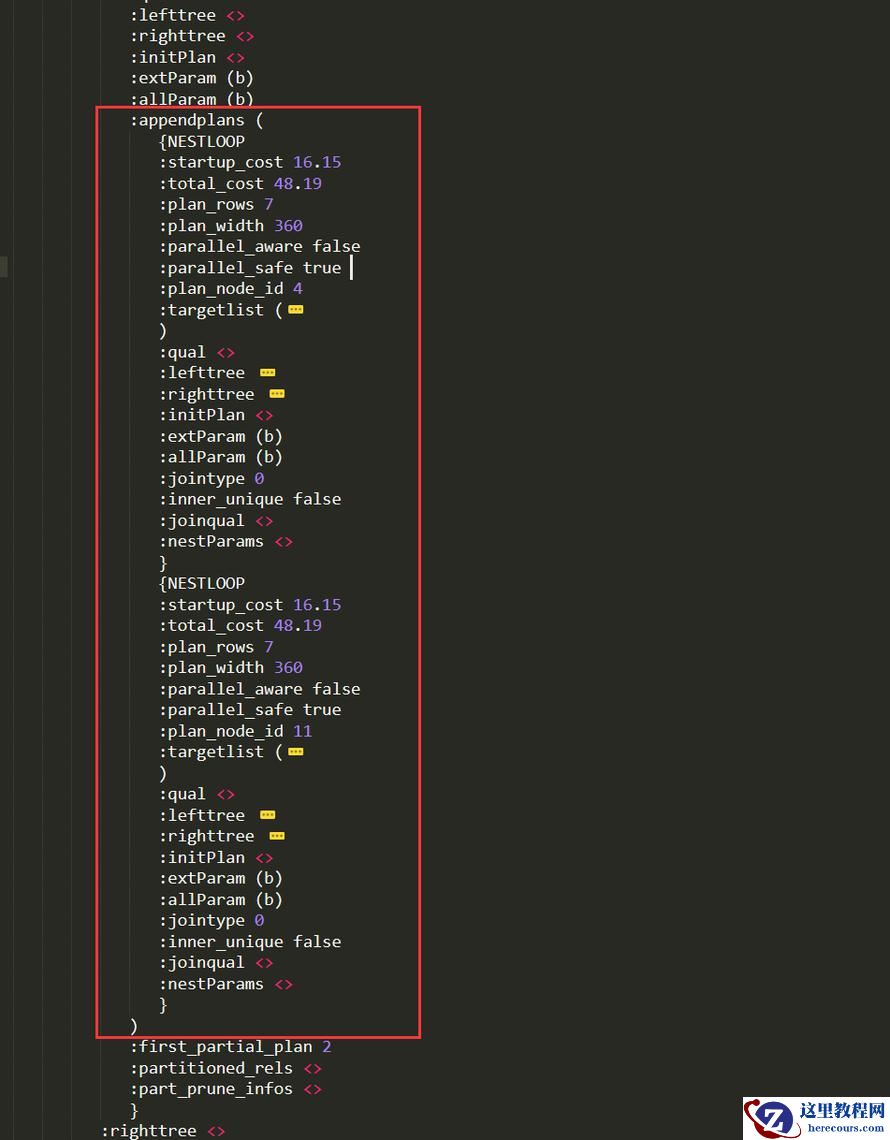
Task: Click the left gutter marker near parallel_safe
Action: point(4,267)
